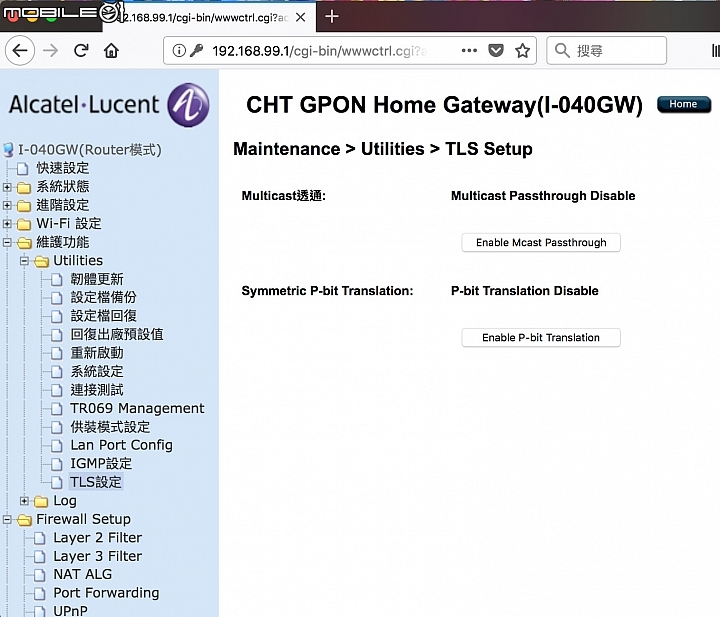Open 設定檔回復 page
The height and width of the screenshot is (617, 720).
click(103, 316)
